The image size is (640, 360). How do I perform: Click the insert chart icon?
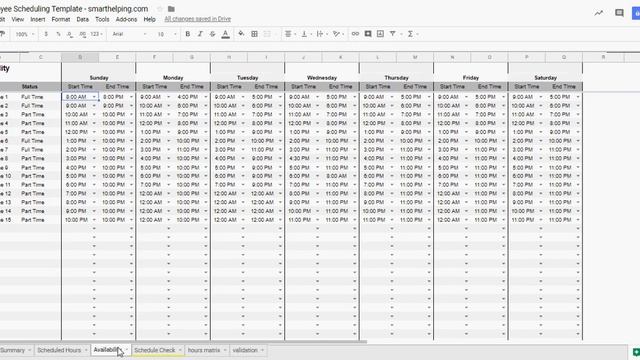tap(380, 34)
